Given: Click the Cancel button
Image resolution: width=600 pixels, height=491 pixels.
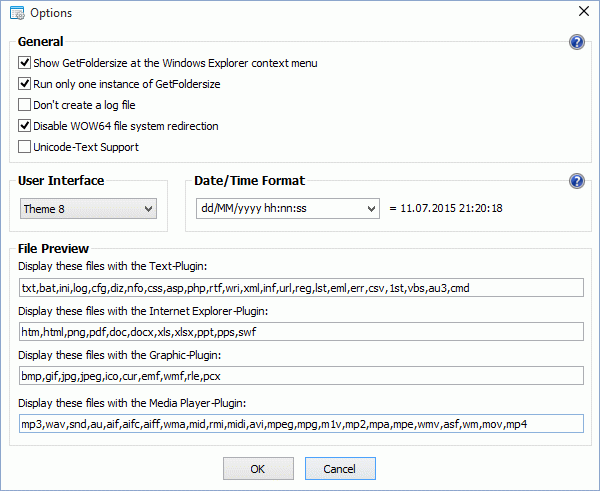Looking at the screenshot, I should point(340,468).
